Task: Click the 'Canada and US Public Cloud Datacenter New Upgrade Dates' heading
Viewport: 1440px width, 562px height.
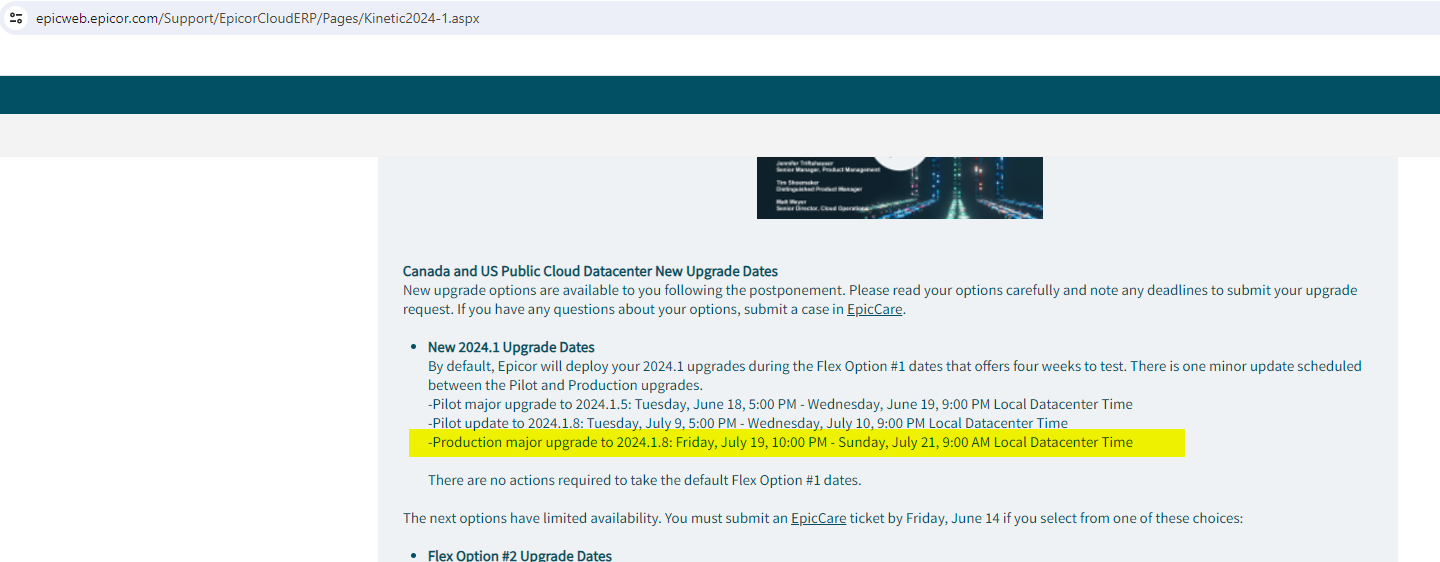Action: (590, 271)
